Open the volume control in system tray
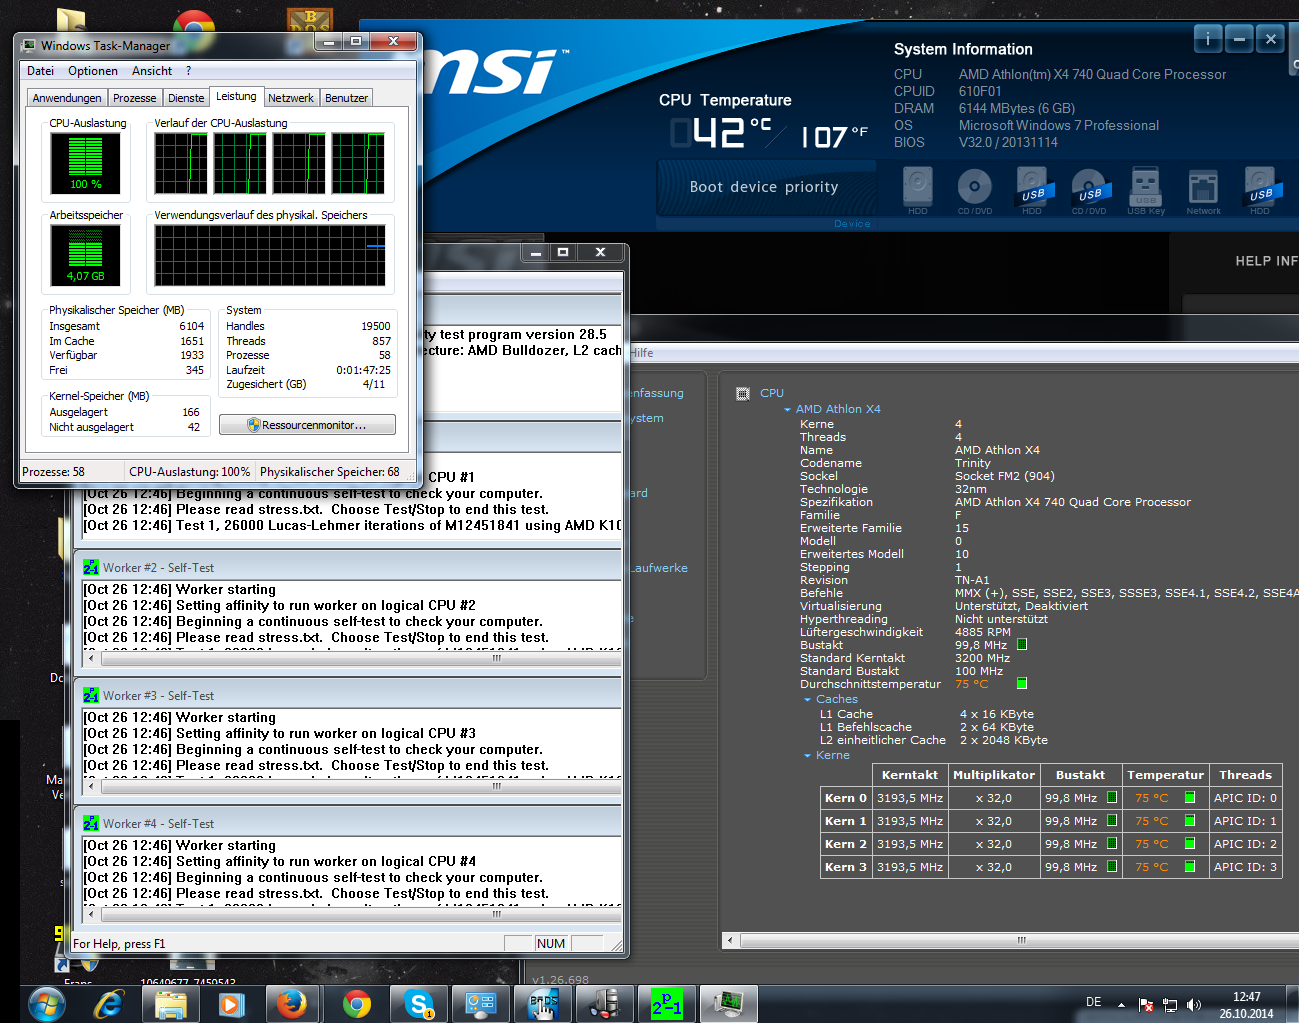 [x=1193, y=1004]
